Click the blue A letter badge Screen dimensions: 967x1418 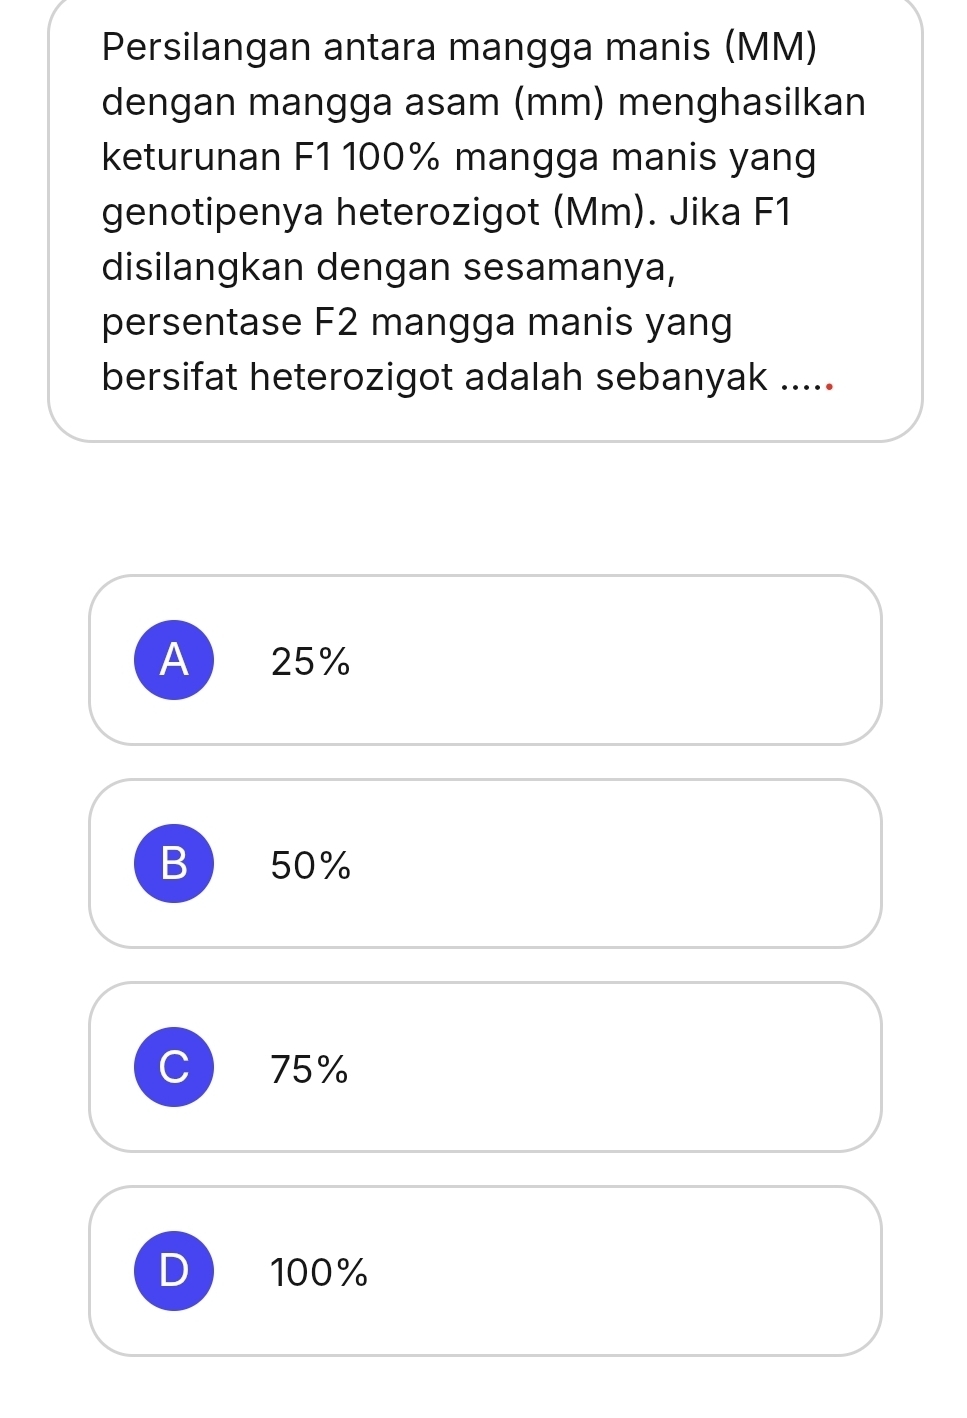(x=174, y=660)
